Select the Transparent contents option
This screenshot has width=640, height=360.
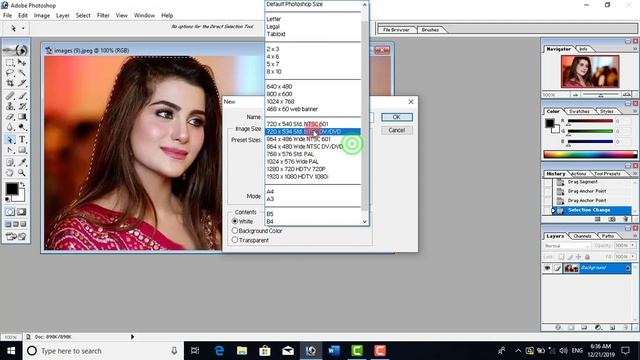(235, 240)
